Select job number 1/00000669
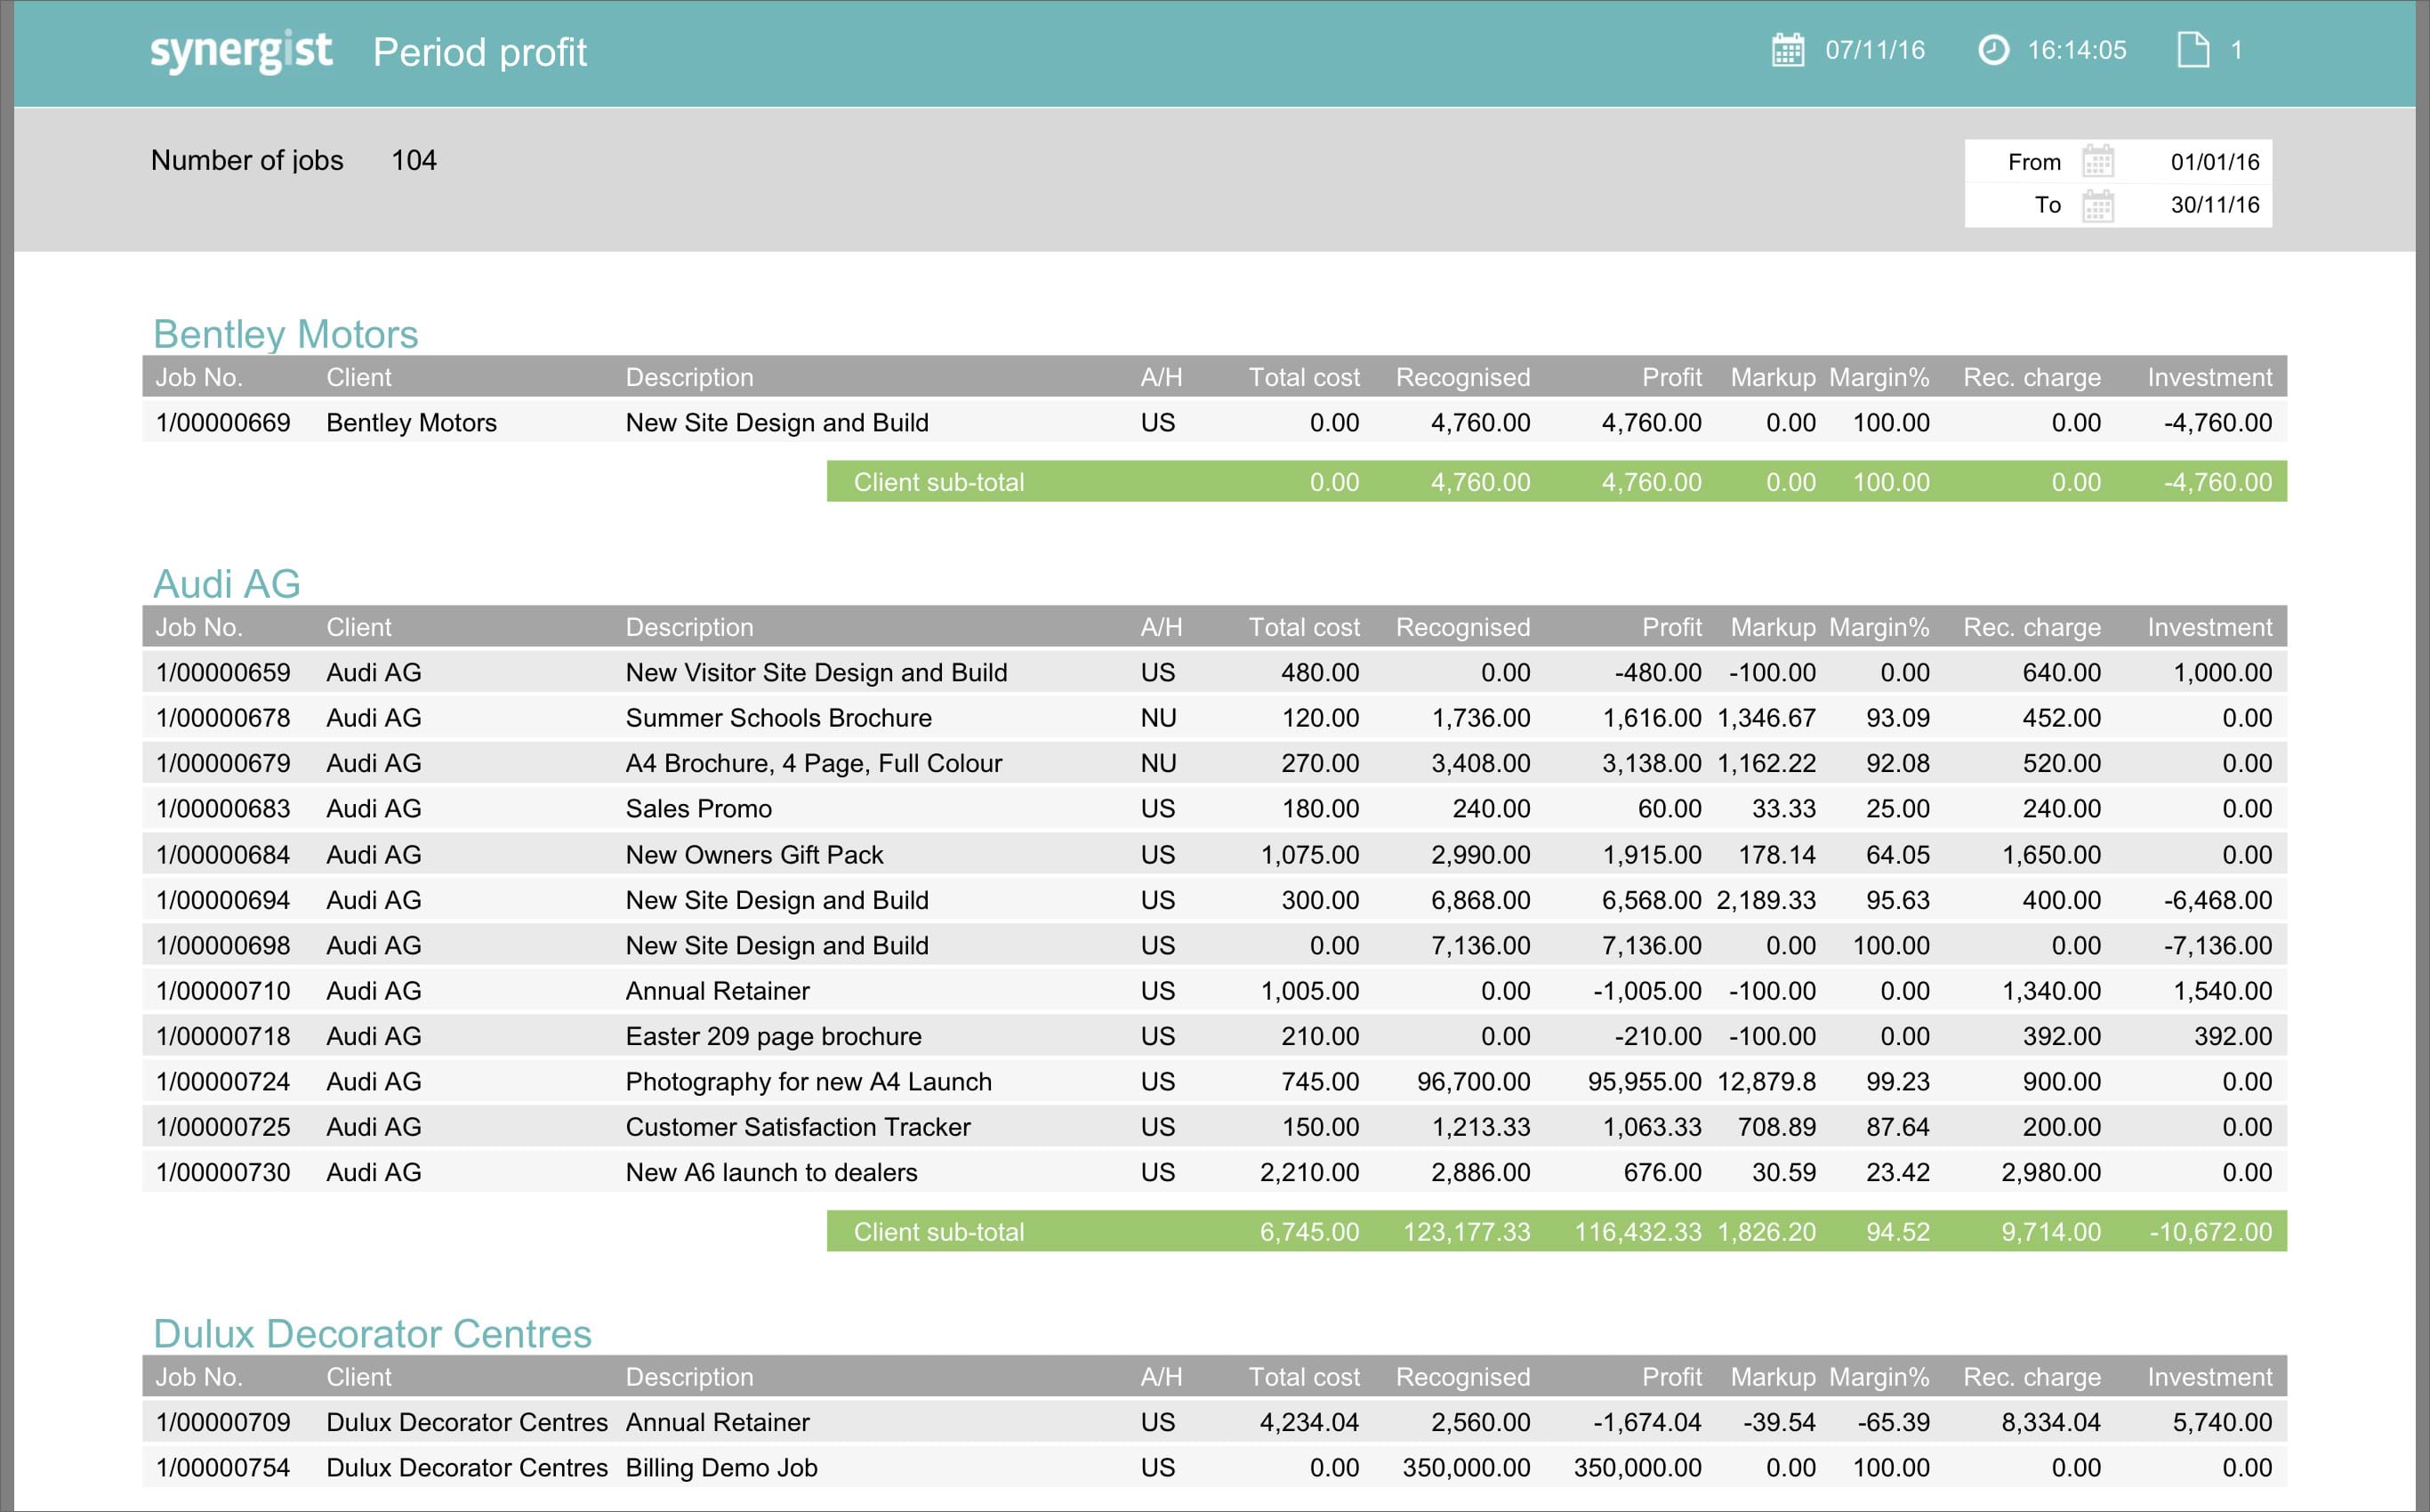 (223, 423)
